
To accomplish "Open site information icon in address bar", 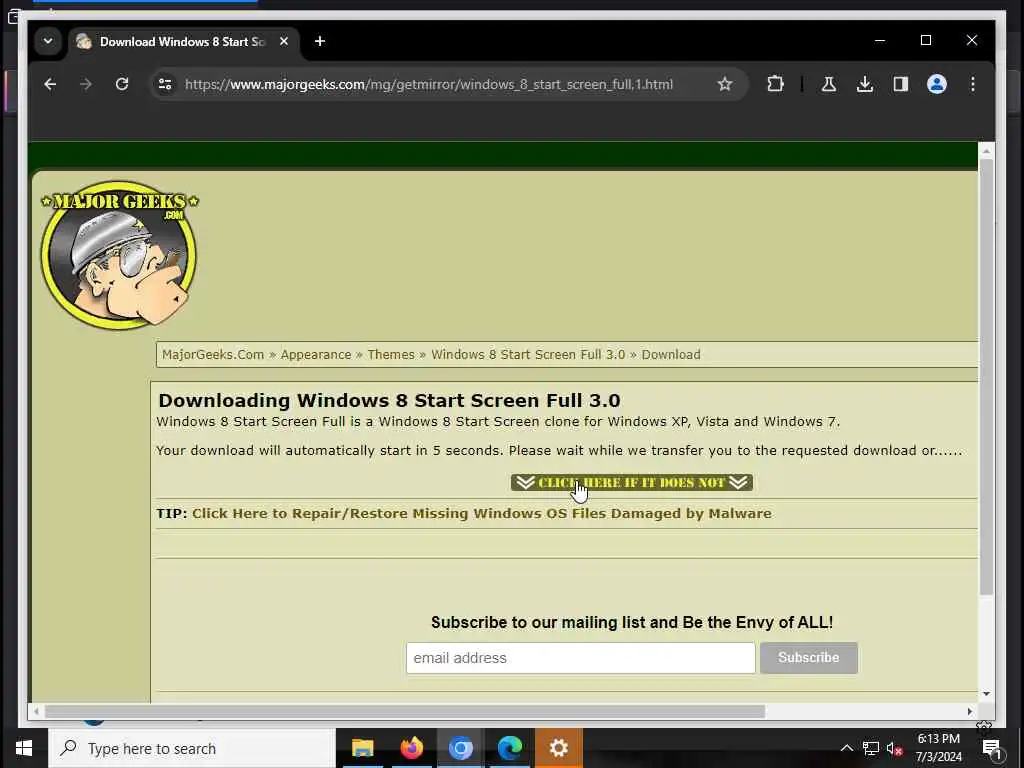I will (x=165, y=84).
